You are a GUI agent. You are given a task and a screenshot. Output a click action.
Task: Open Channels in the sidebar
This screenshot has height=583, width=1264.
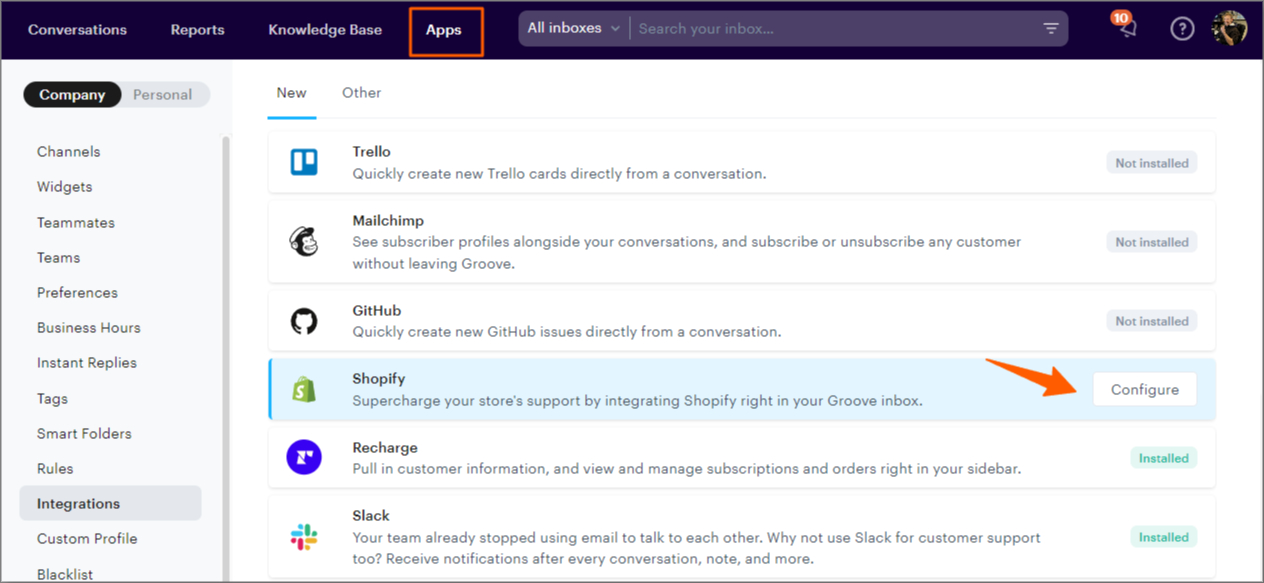(69, 152)
